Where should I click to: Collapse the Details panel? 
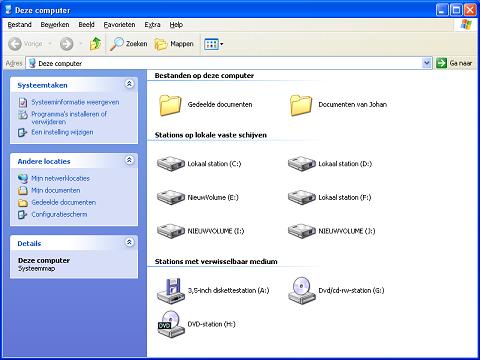pos(129,242)
